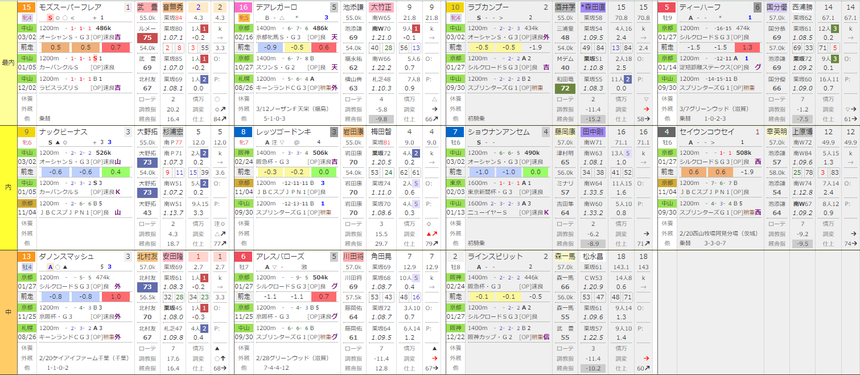The height and width of the screenshot is (375, 860).
Task: Click trainer 田中剛 highlighted header cell
Action: (592, 132)
